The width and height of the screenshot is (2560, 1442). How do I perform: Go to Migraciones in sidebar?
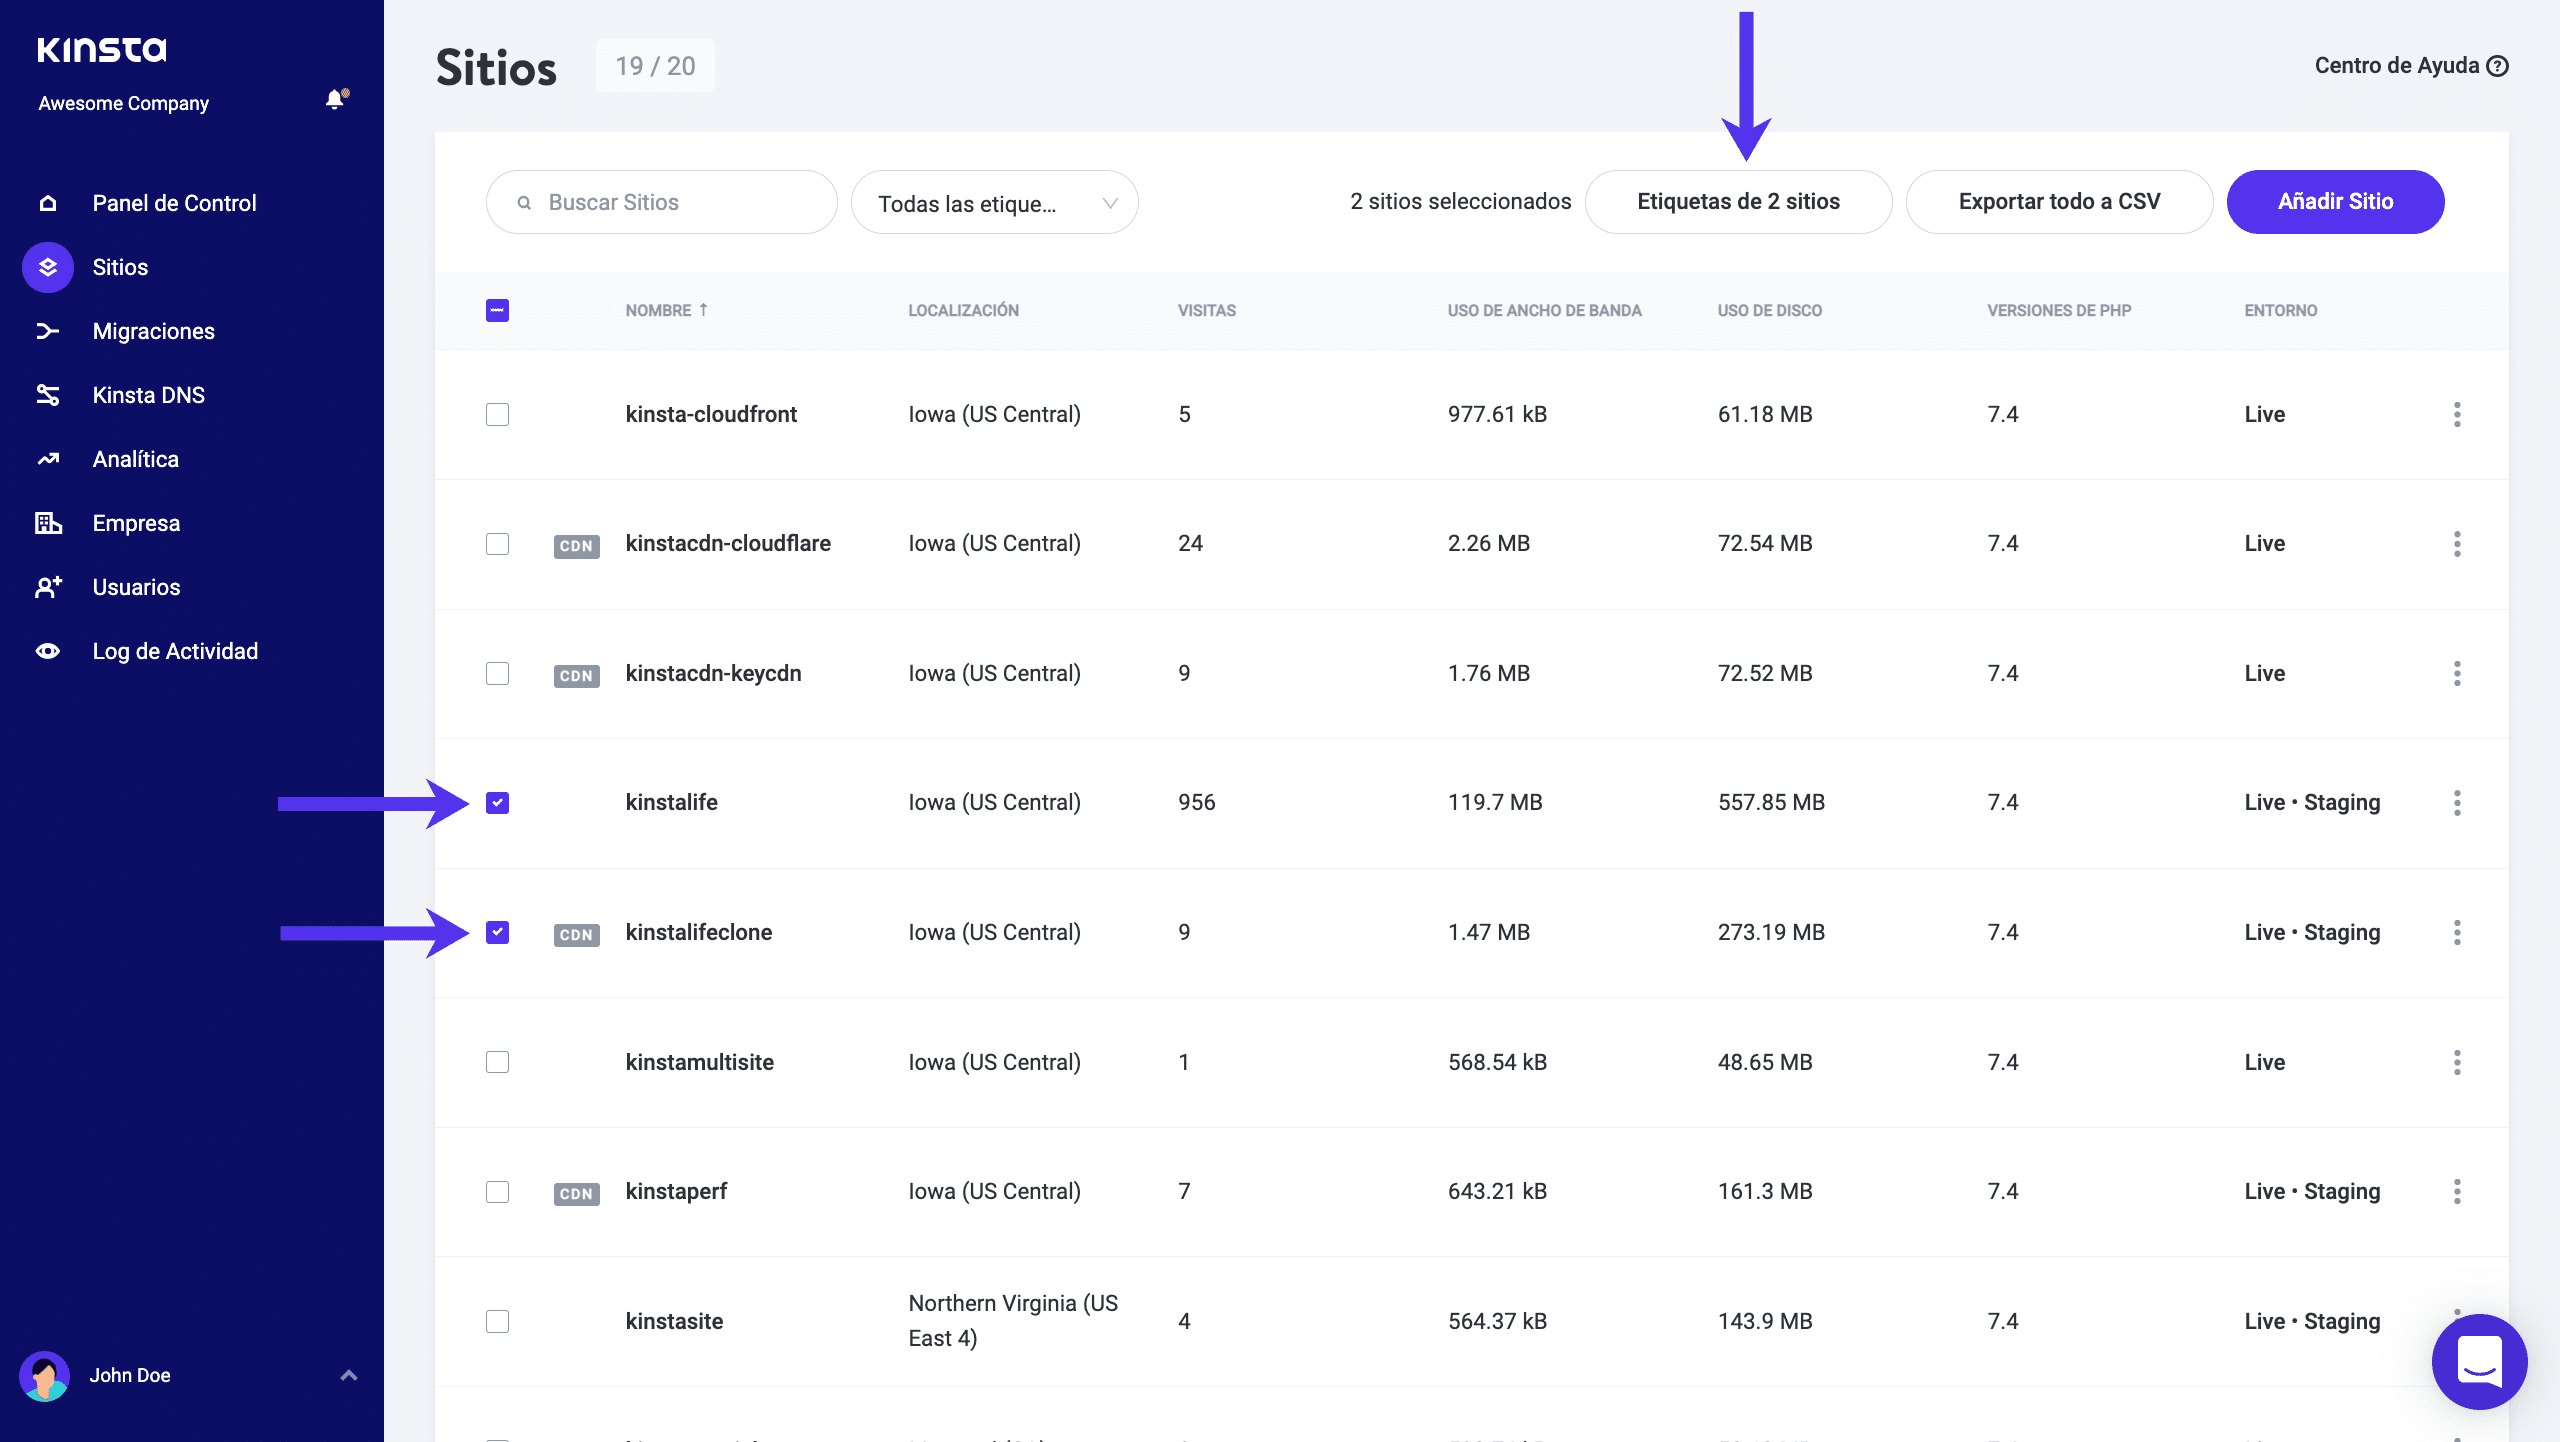coord(153,331)
